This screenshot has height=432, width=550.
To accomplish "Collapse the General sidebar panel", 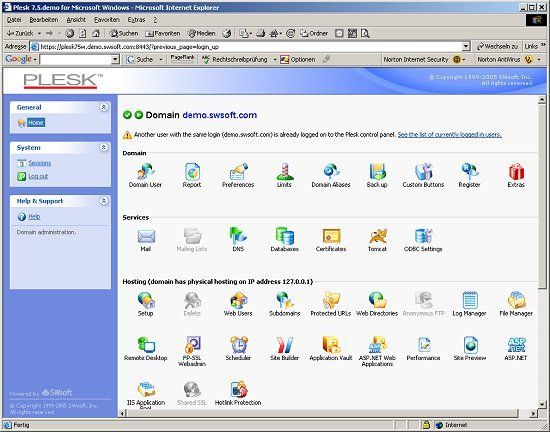I will coord(104,107).
